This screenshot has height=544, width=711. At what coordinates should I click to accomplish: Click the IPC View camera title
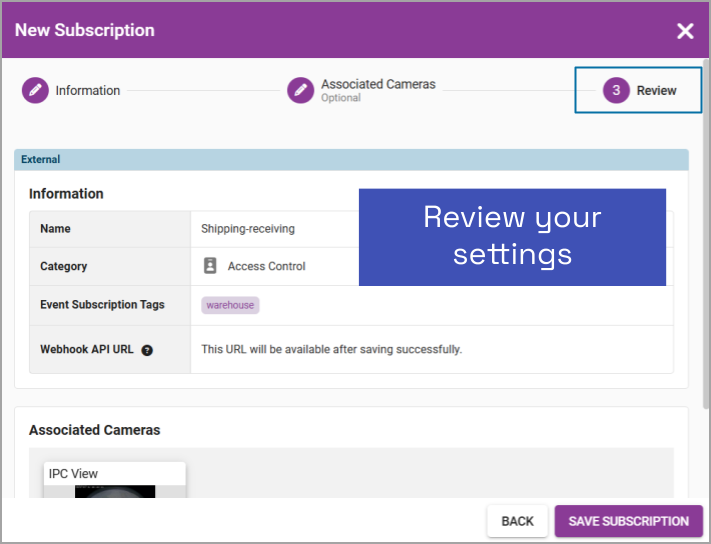pos(74,473)
